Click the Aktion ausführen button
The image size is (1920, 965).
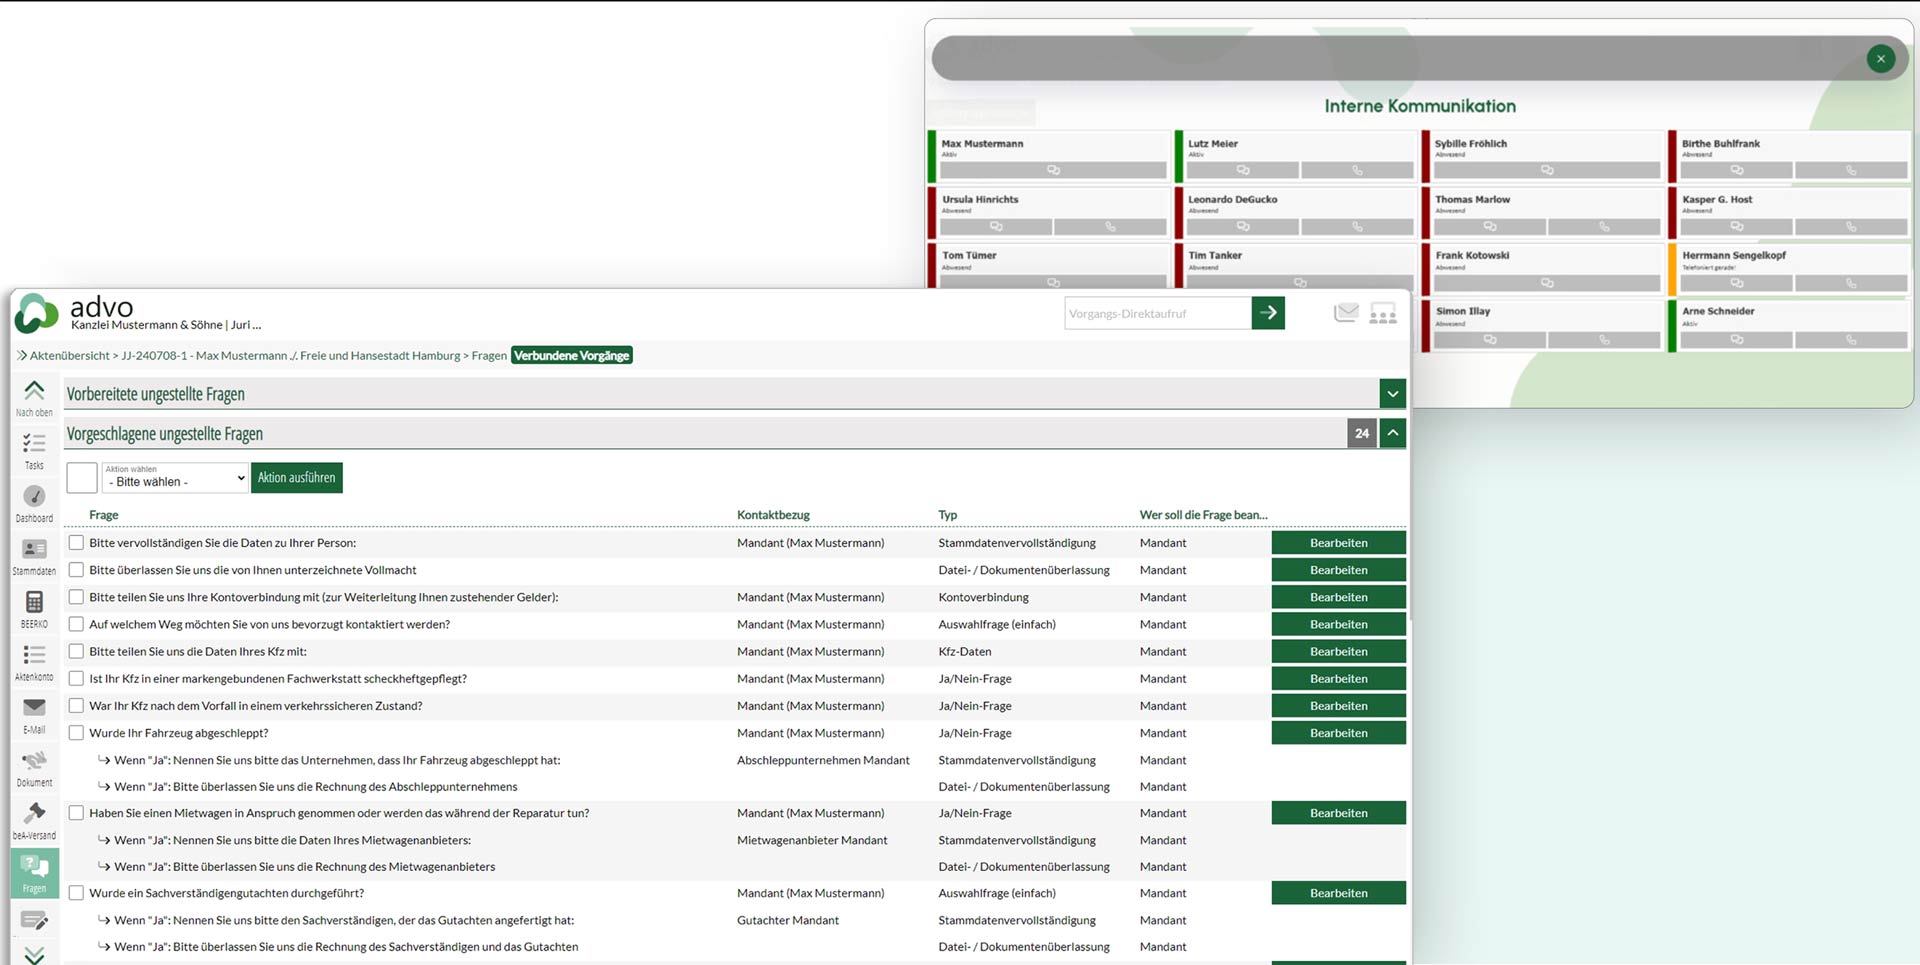pos(296,478)
